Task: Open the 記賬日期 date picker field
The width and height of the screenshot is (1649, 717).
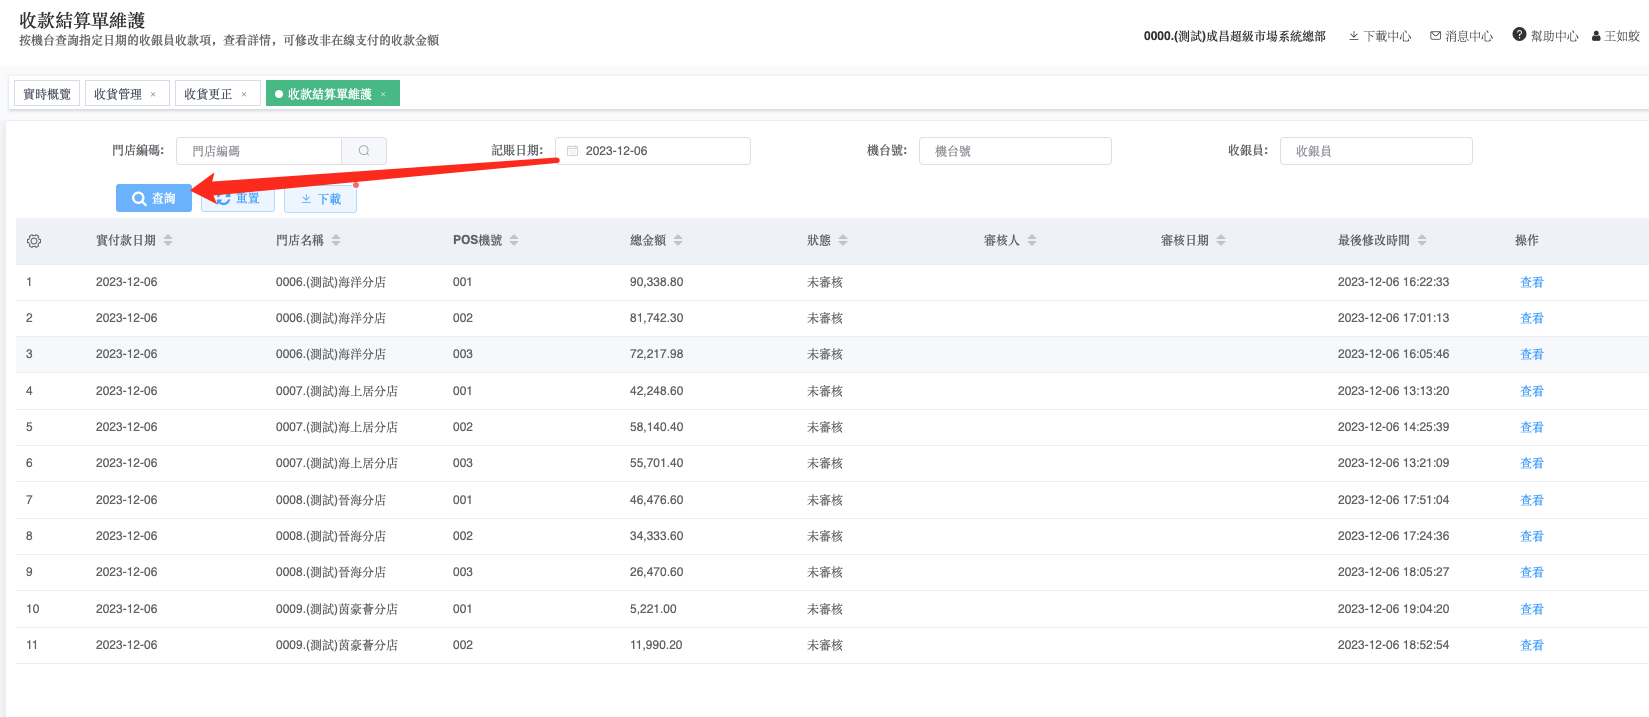Action: (652, 151)
